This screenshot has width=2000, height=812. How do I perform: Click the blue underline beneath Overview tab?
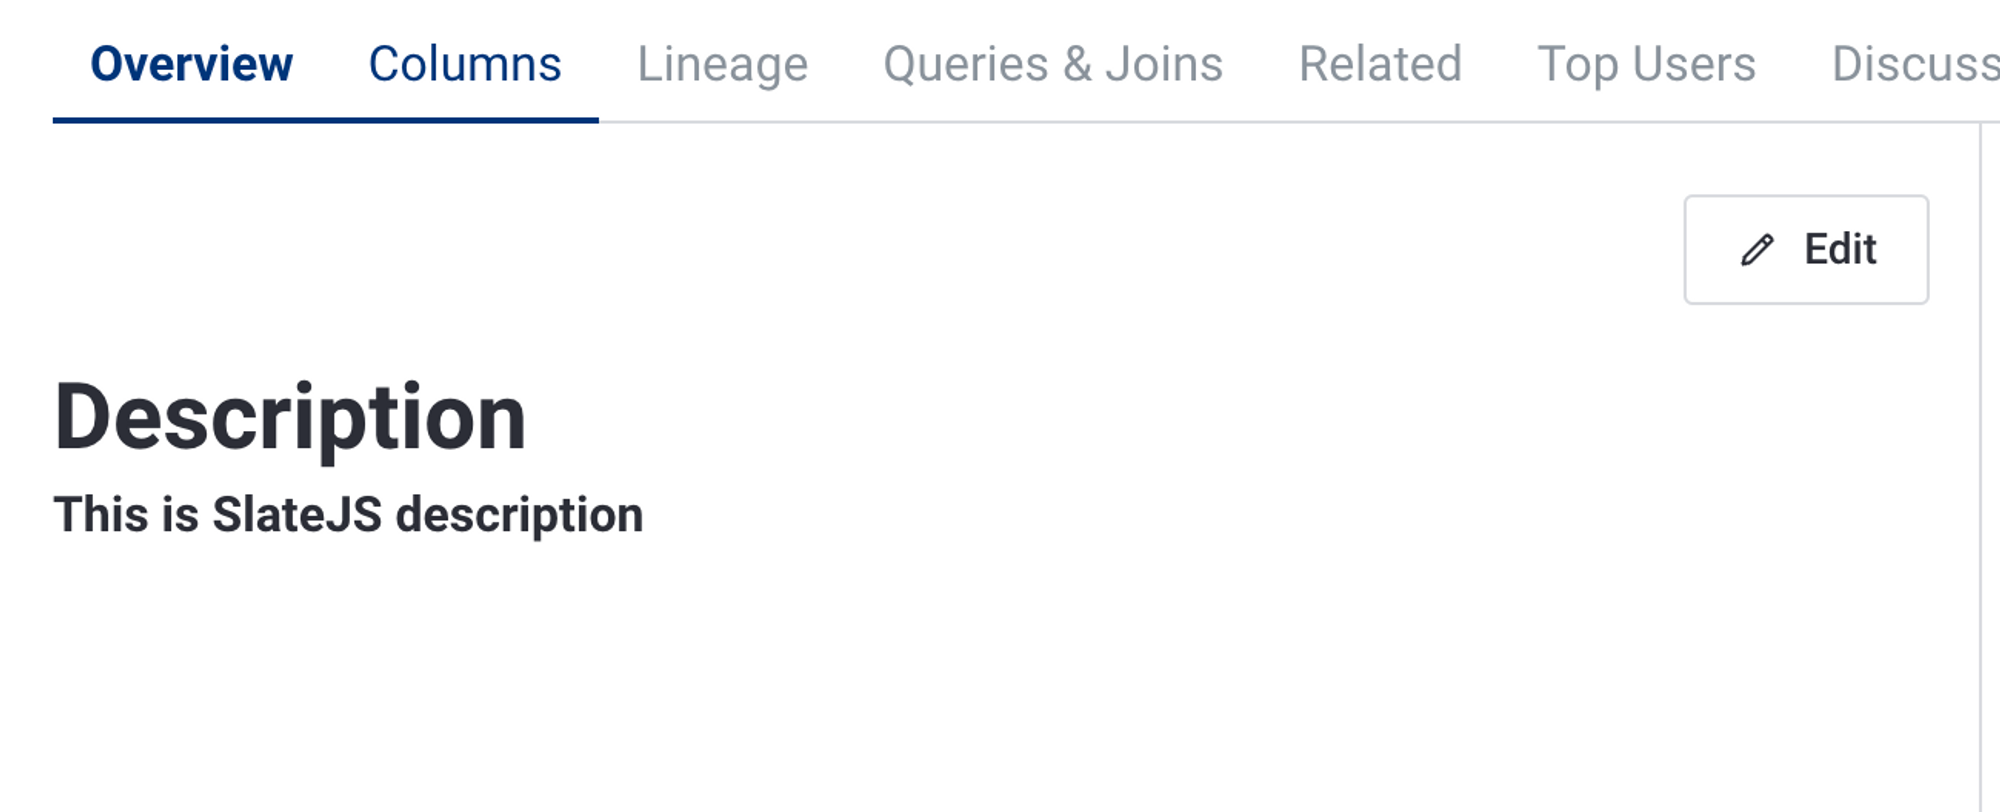[325, 120]
